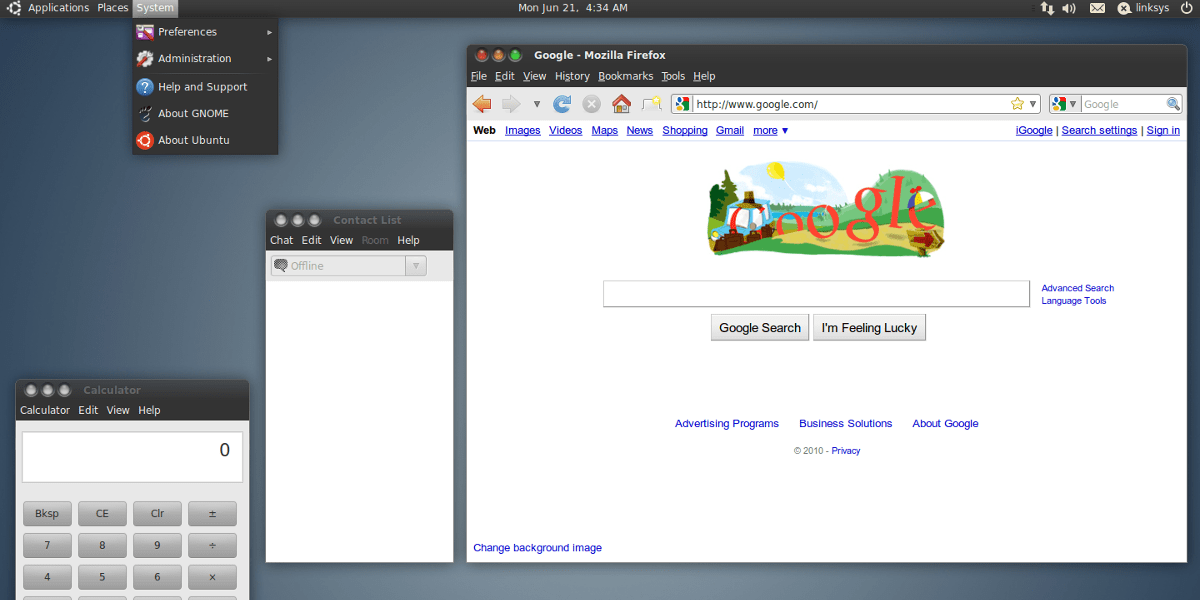The width and height of the screenshot is (1200, 600).
Task: Expand the Administration submenu arrow
Action: click(x=270, y=59)
